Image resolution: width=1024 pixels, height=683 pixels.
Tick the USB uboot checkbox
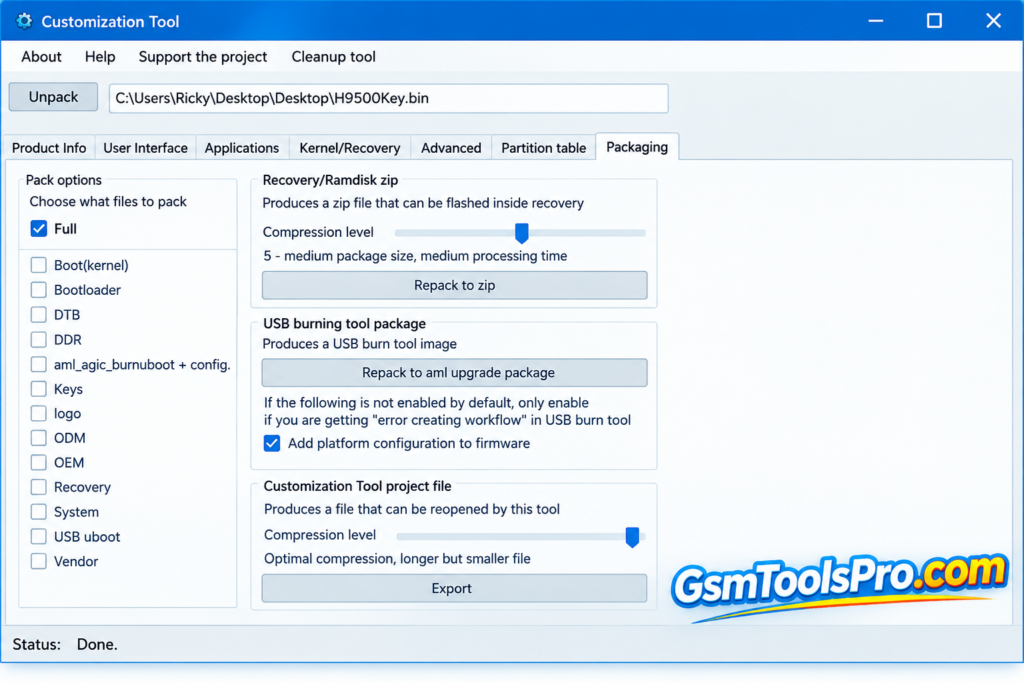click(x=39, y=537)
